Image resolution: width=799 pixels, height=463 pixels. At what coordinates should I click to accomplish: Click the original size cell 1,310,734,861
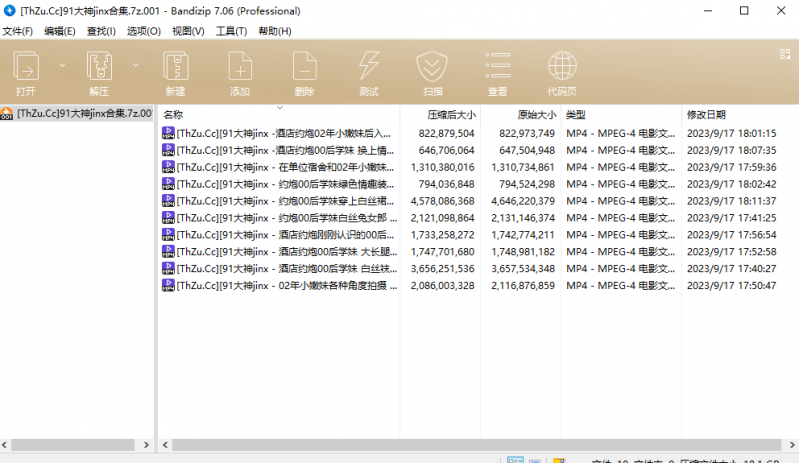(523, 167)
